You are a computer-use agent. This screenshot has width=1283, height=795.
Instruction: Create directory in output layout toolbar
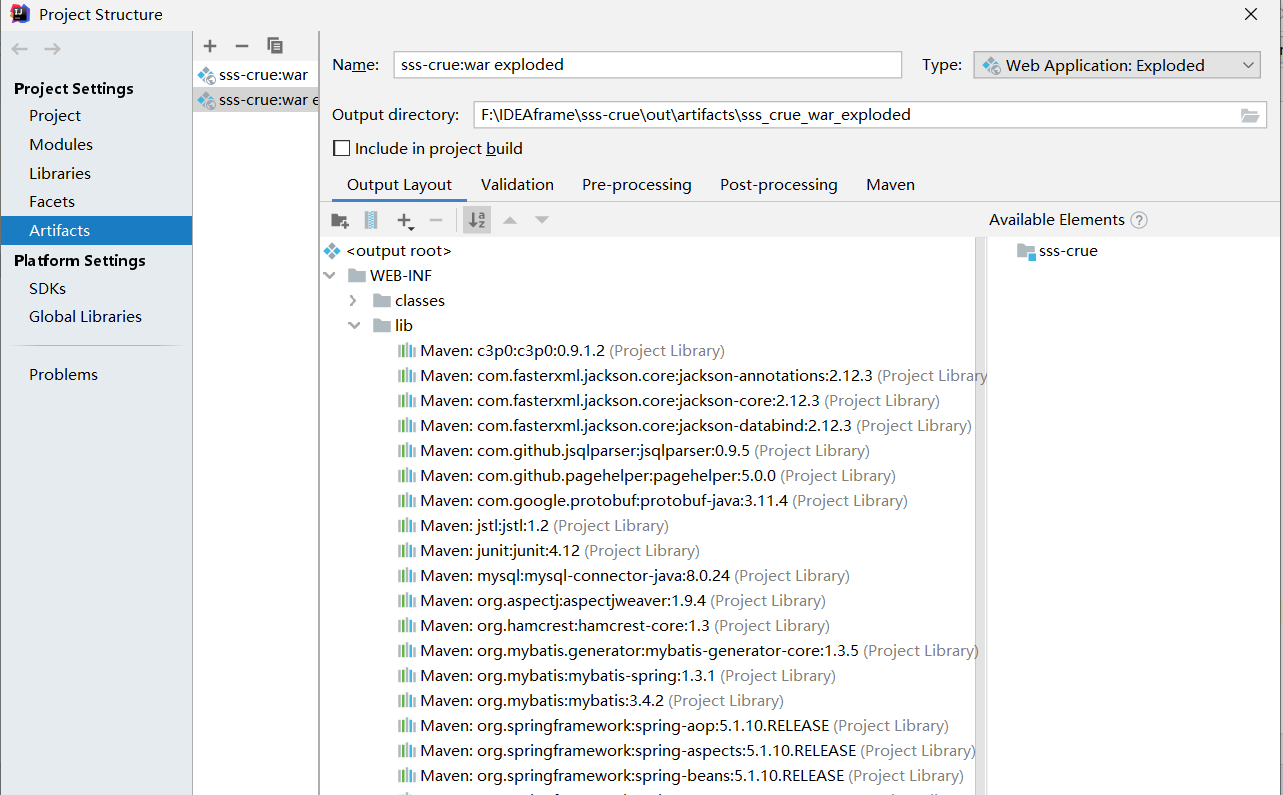click(340, 220)
